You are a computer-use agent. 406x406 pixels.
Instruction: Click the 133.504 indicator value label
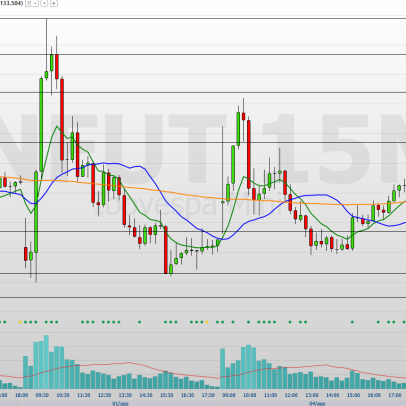click(x=11, y=3)
